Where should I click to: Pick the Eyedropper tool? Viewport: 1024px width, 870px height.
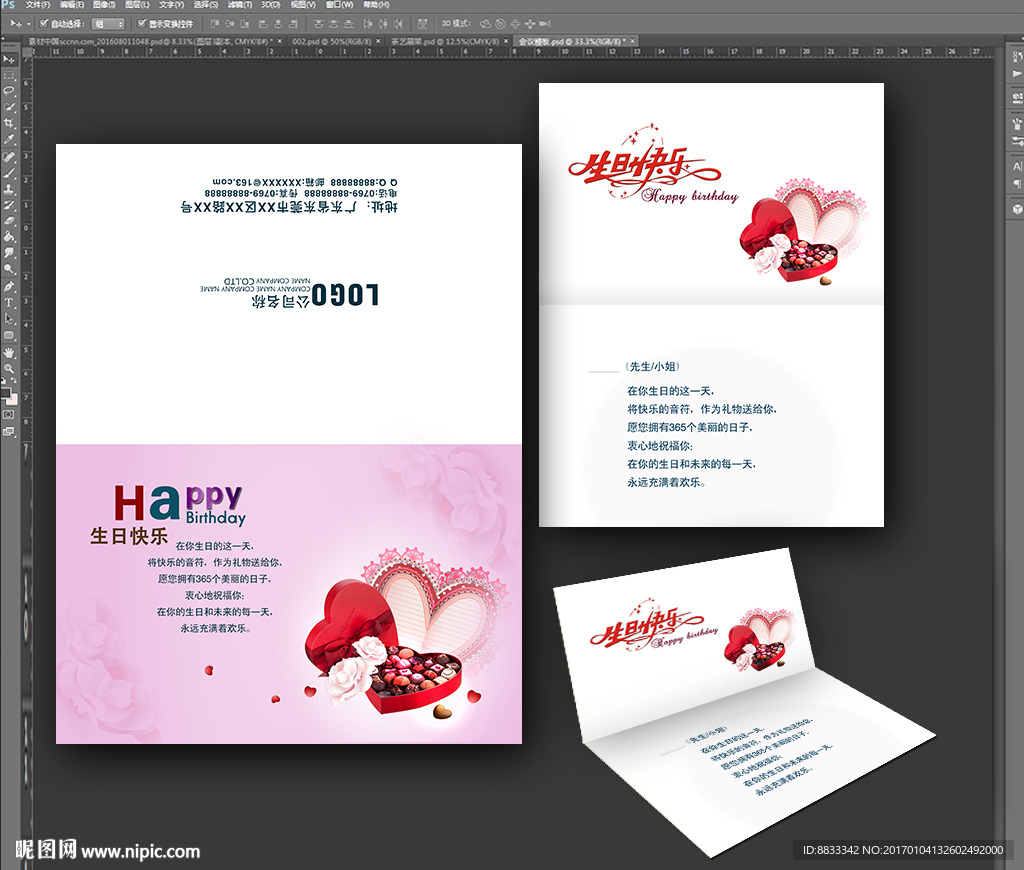point(9,139)
